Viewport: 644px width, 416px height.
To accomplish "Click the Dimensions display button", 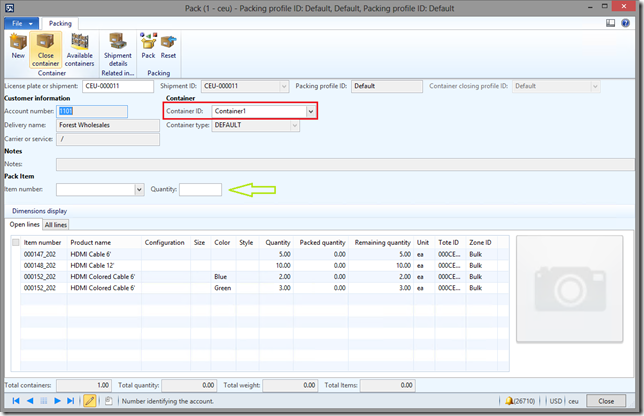I will (x=39, y=211).
